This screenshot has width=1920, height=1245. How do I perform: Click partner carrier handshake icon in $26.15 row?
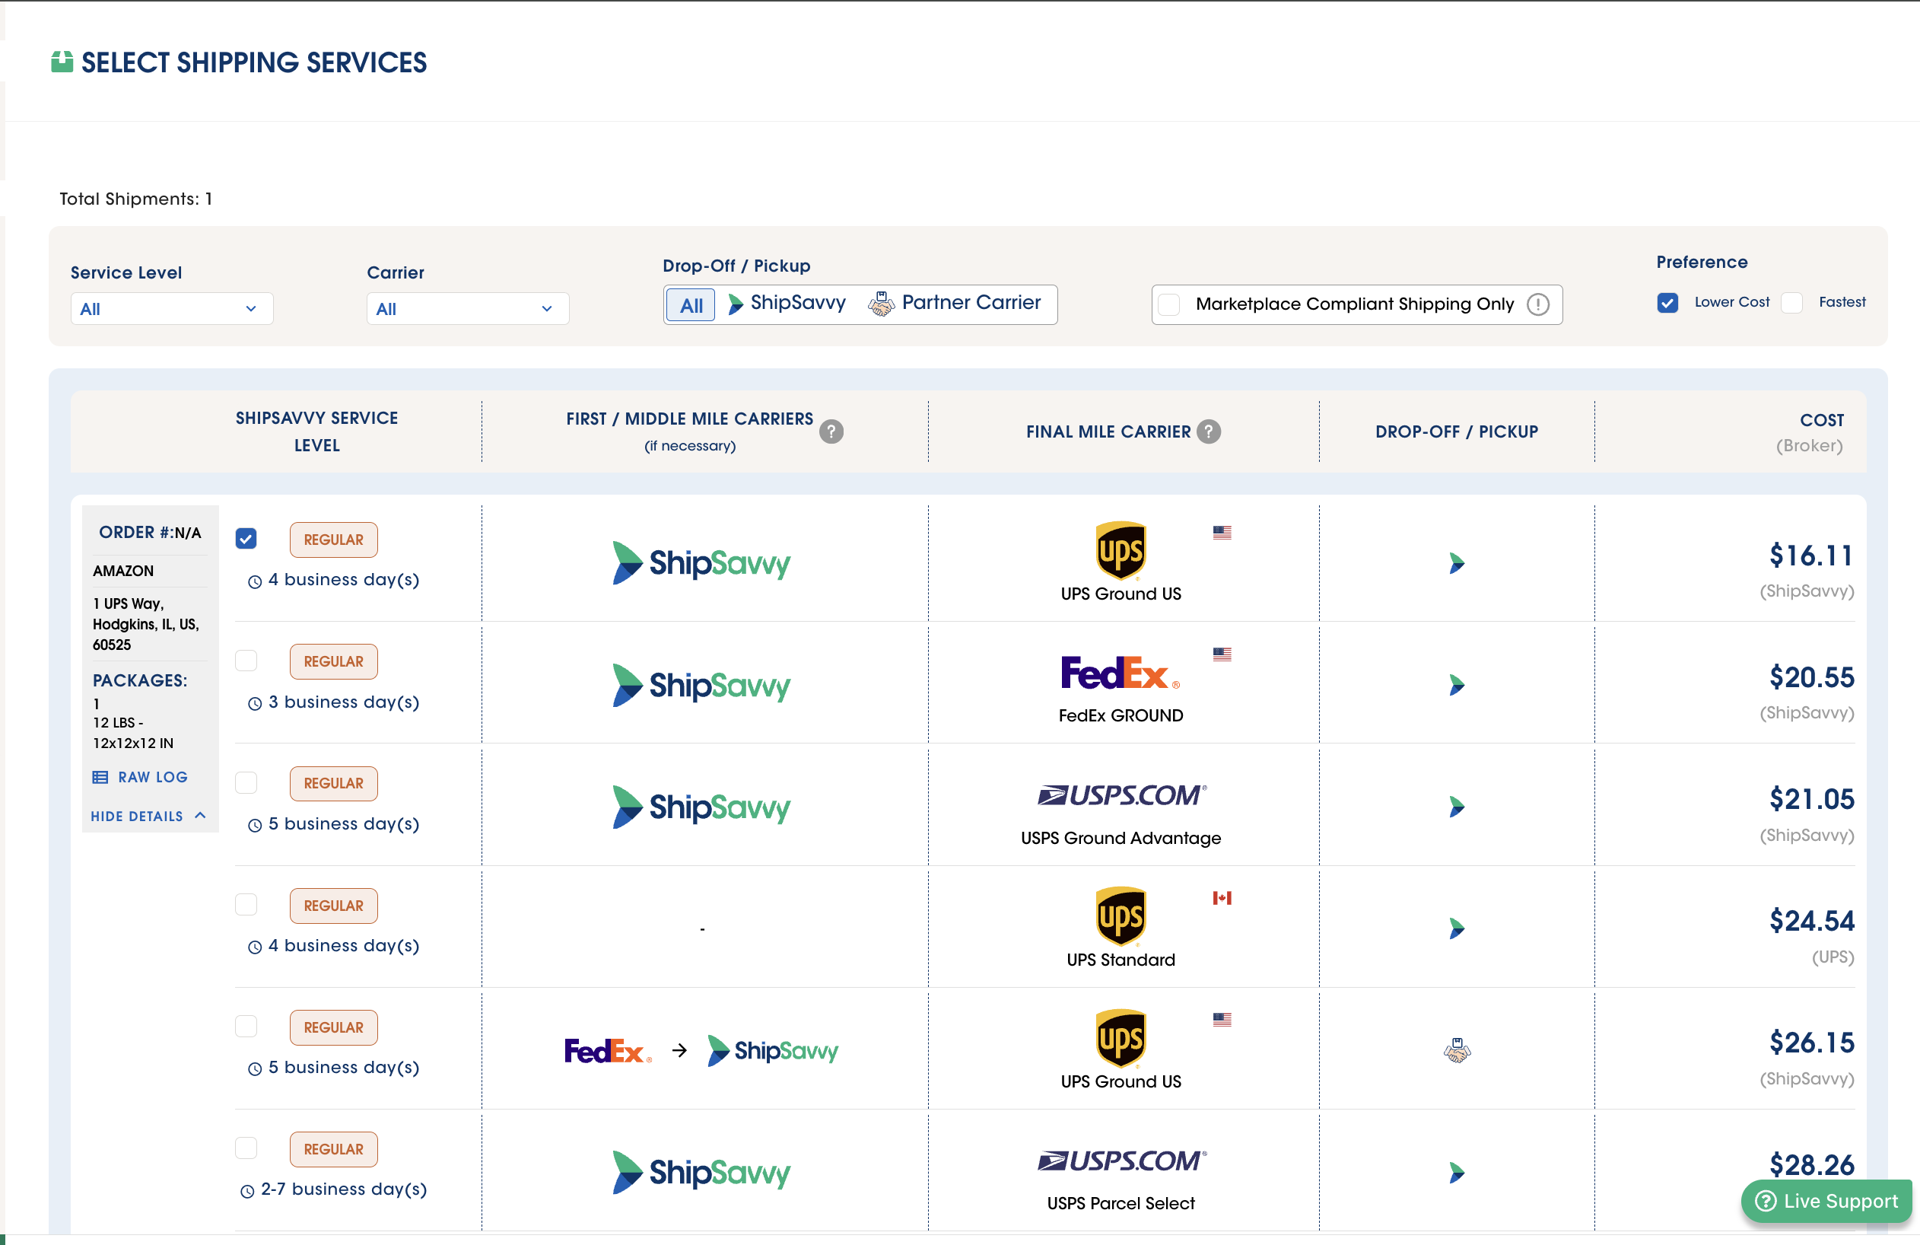click(x=1456, y=1050)
